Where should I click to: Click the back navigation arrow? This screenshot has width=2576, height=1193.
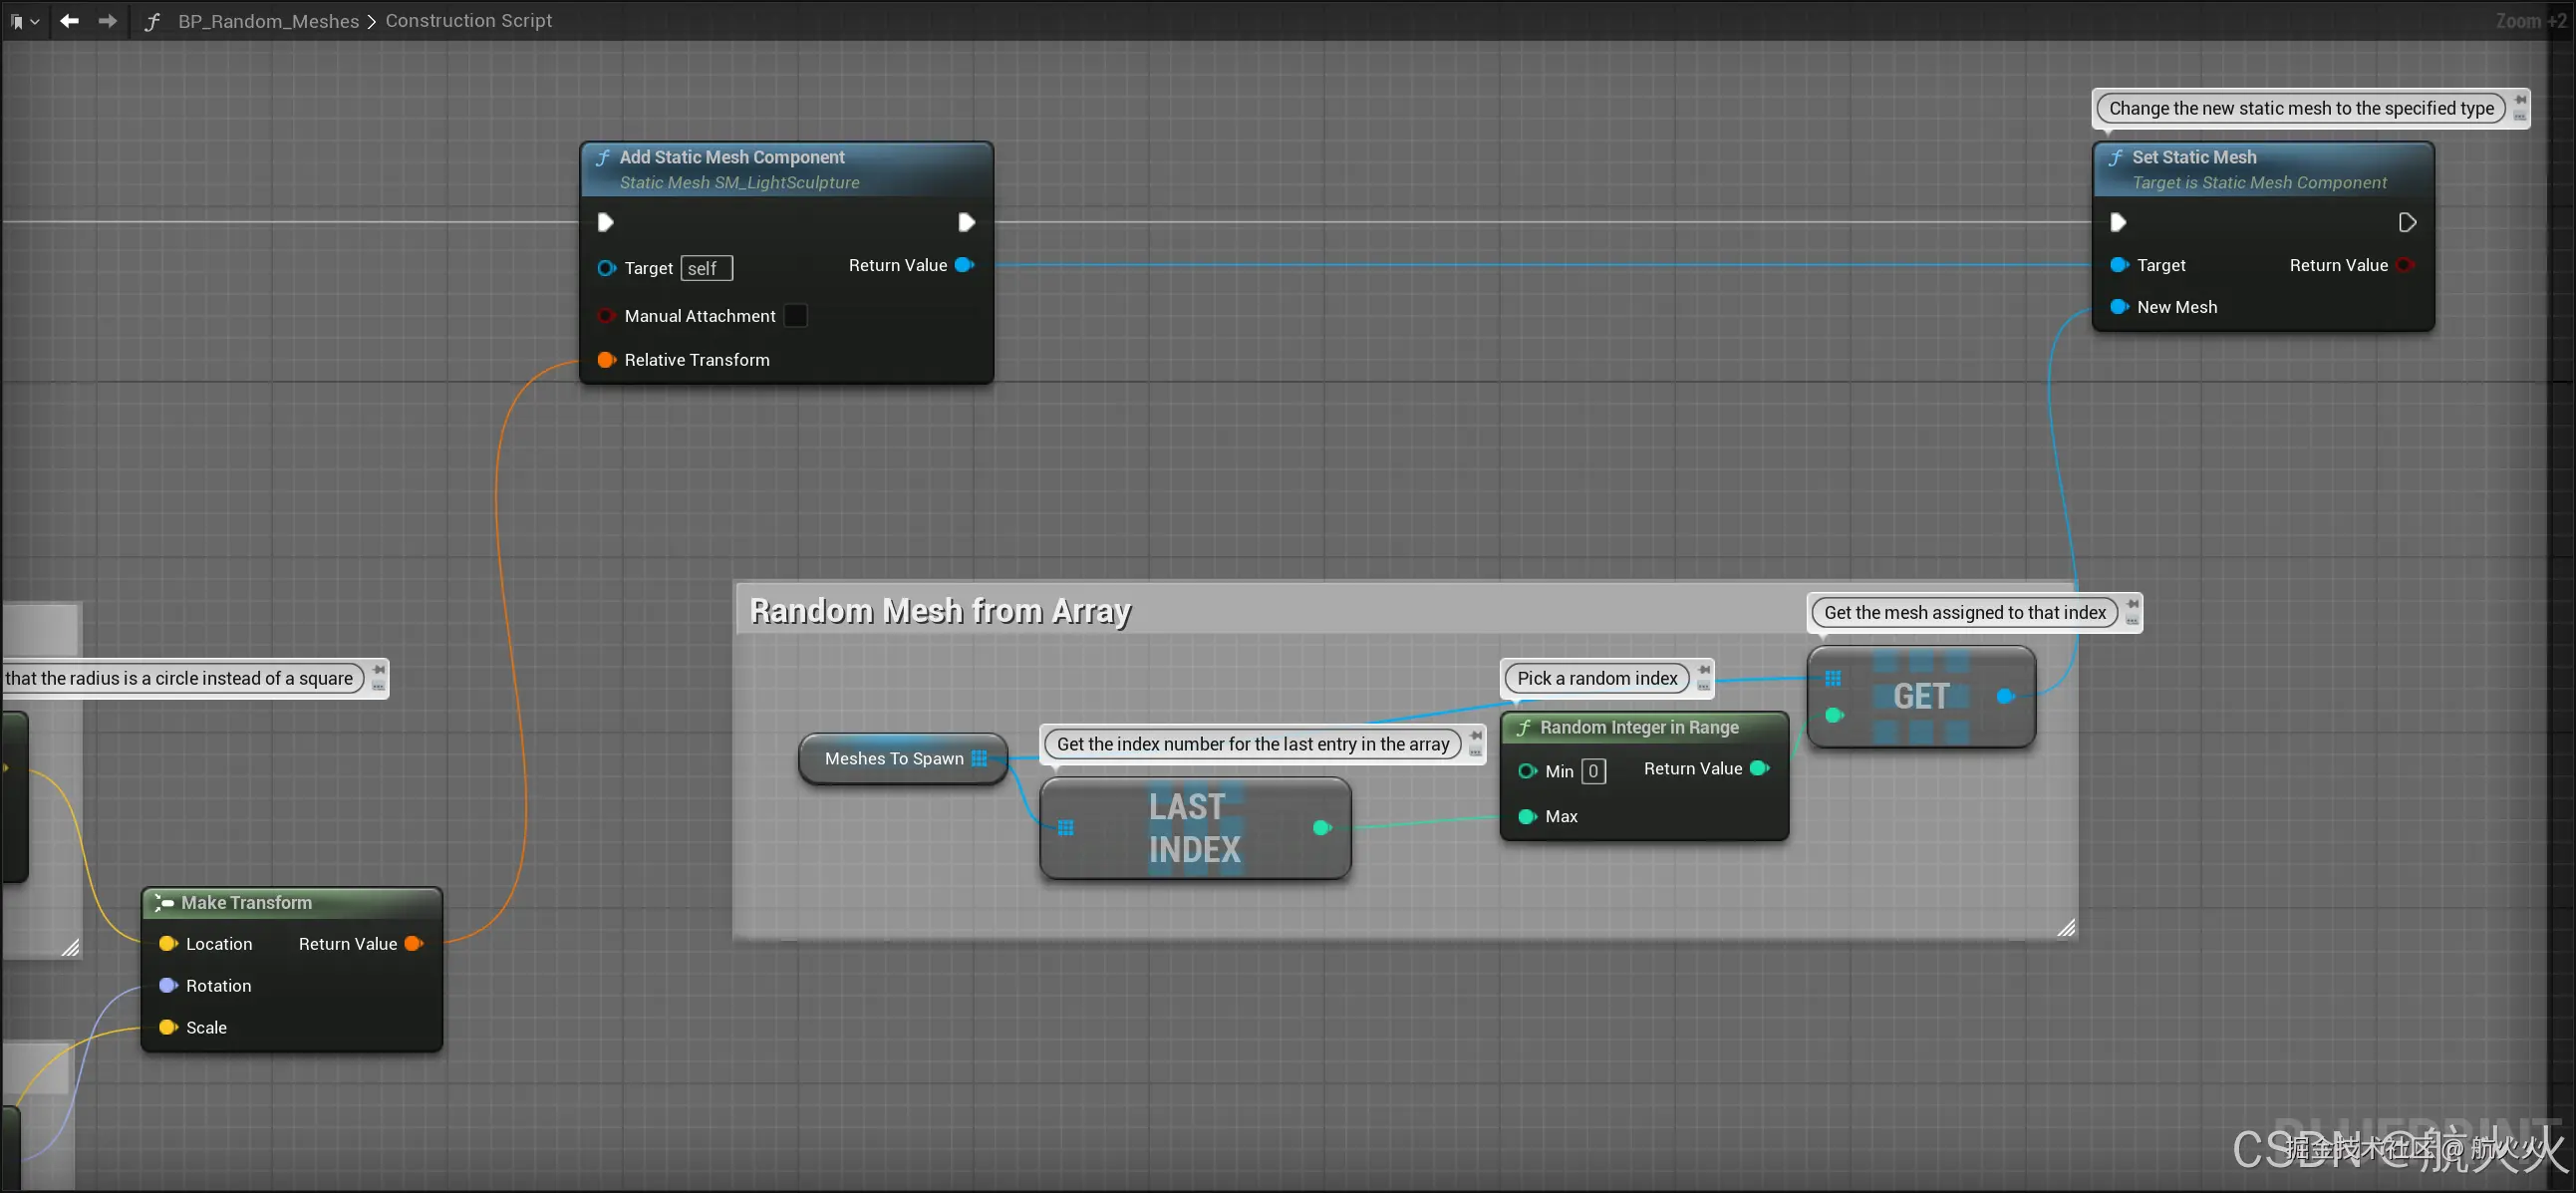pyautogui.click(x=69, y=21)
